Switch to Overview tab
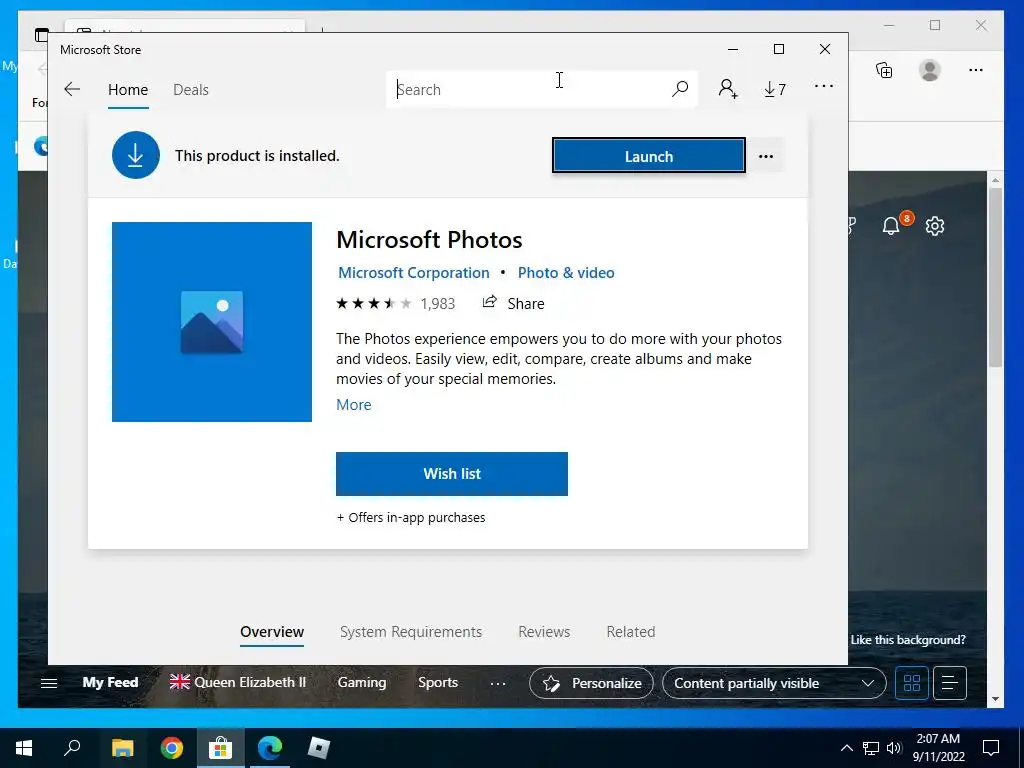 (x=272, y=632)
